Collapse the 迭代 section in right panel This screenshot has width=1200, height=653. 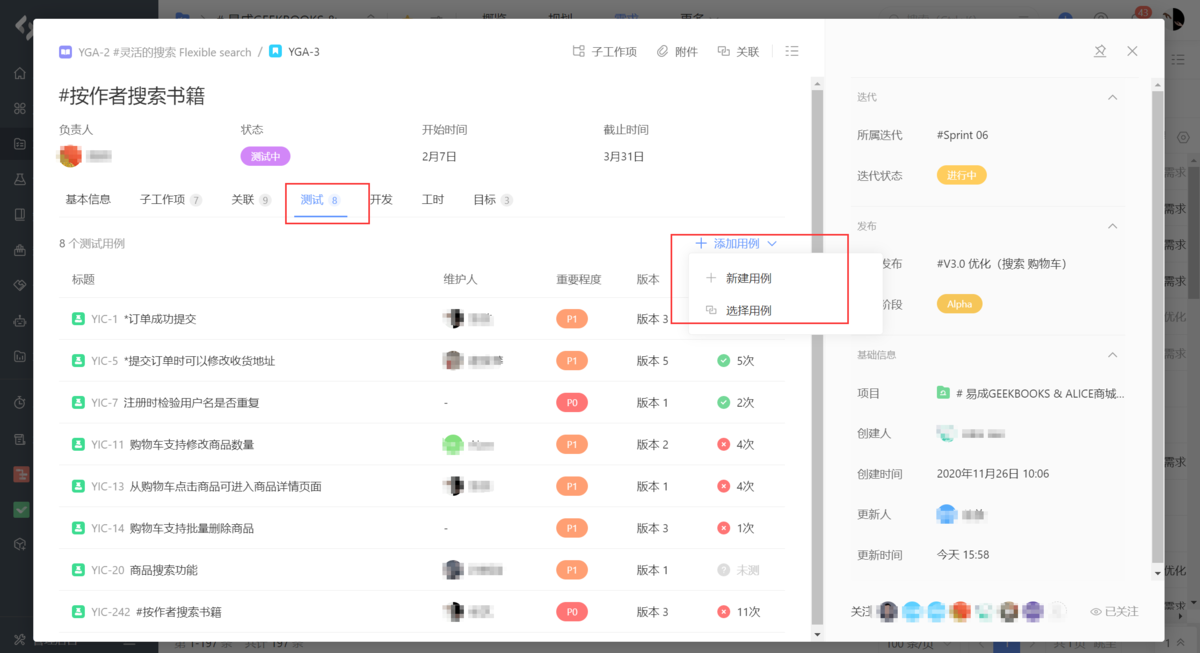click(x=1112, y=97)
